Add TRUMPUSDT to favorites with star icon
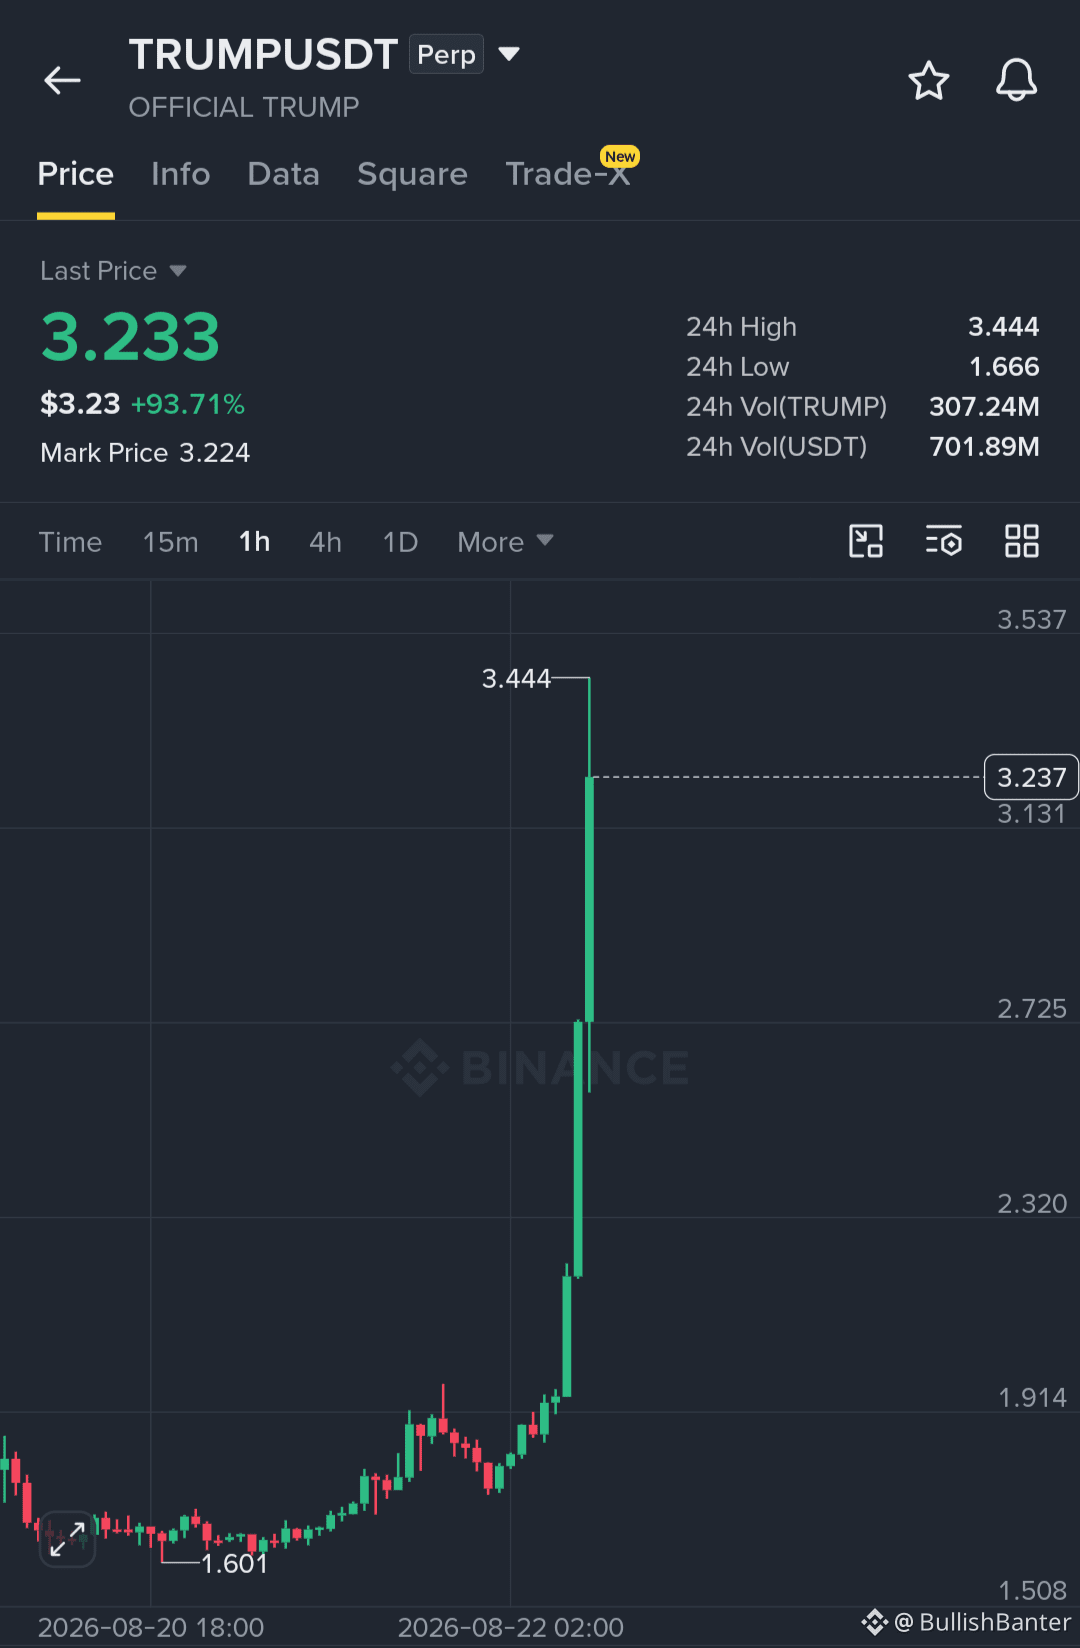 tap(928, 80)
